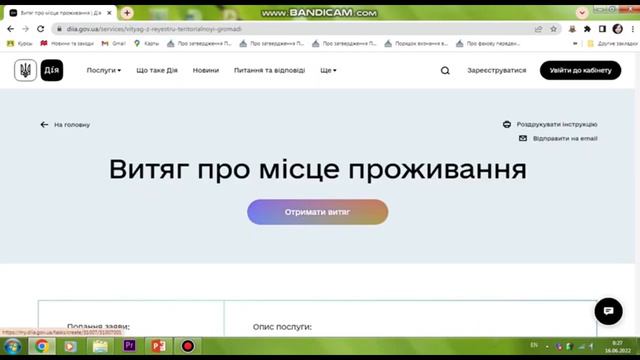Open the Chrome profile avatar
Viewport: 640px width, 360px height.
pyautogui.click(x=617, y=29)
